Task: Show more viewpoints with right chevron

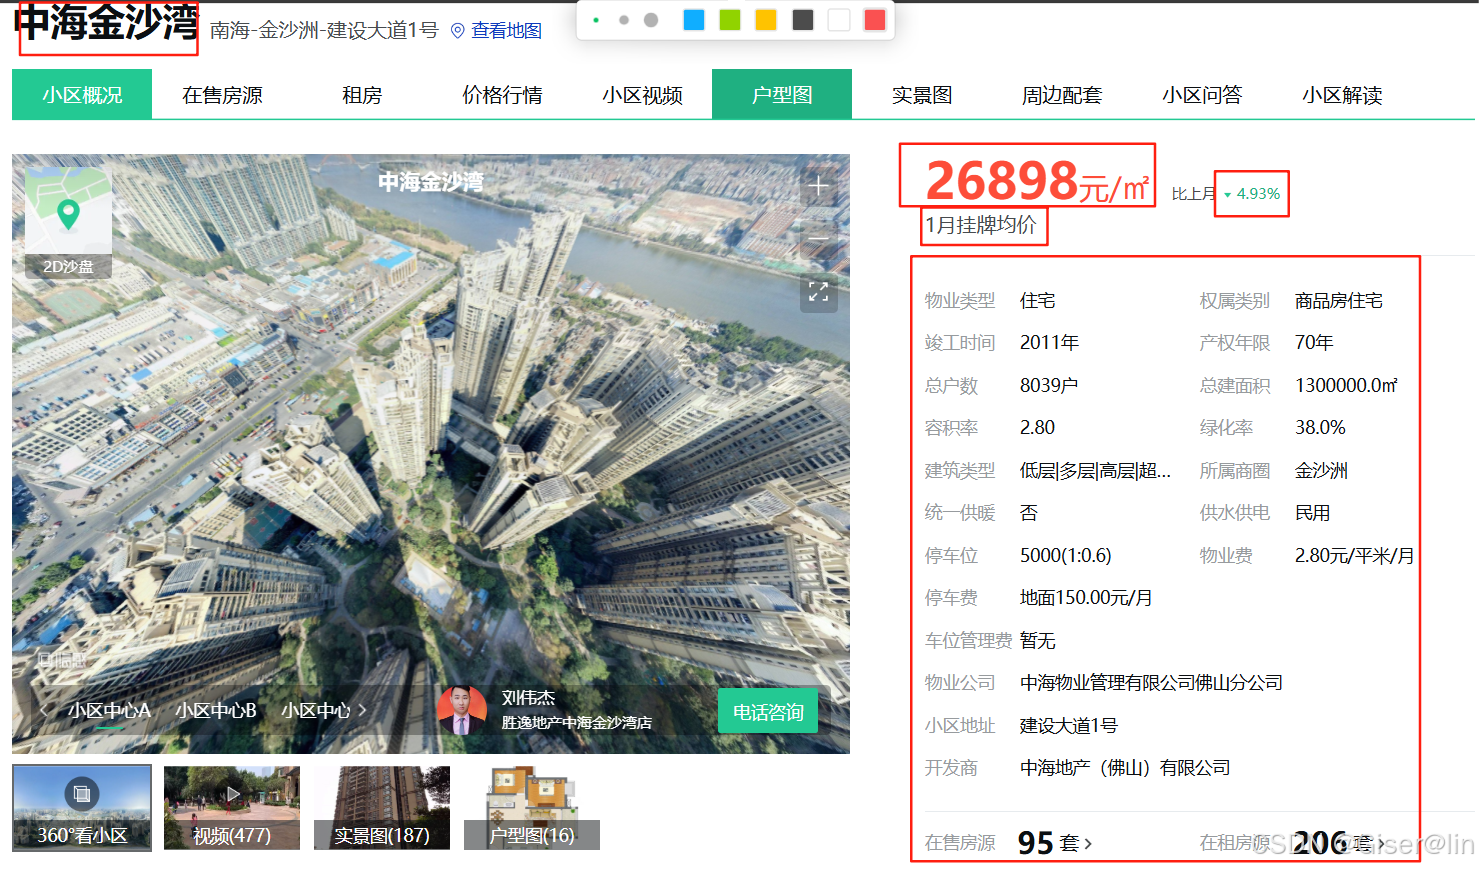Action: tap(362, 710)
